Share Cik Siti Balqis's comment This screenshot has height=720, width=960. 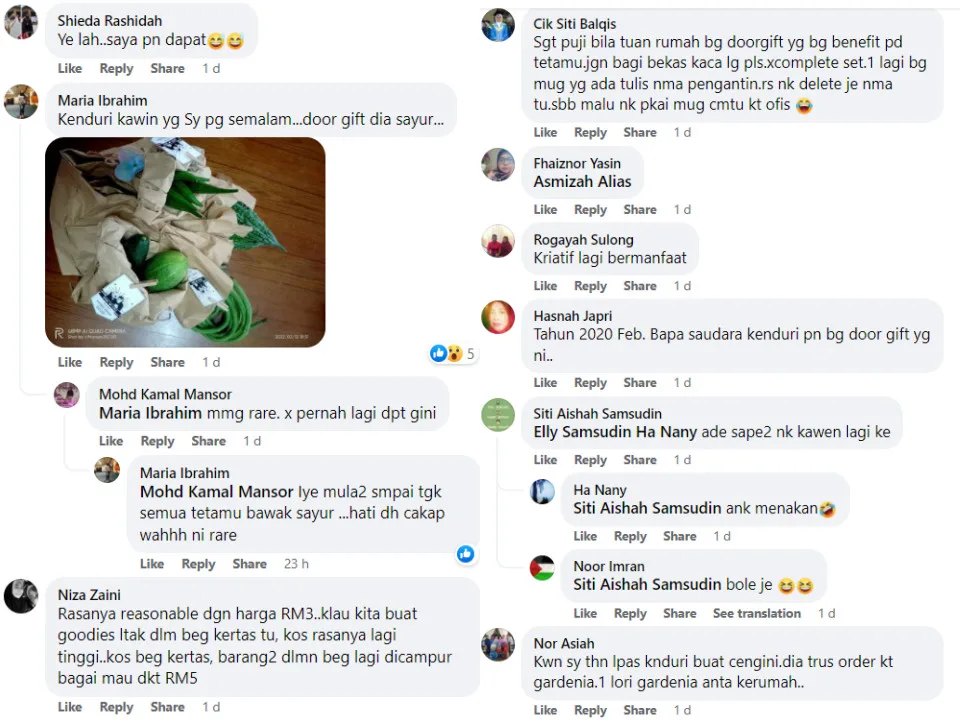(x=640, y=132)
